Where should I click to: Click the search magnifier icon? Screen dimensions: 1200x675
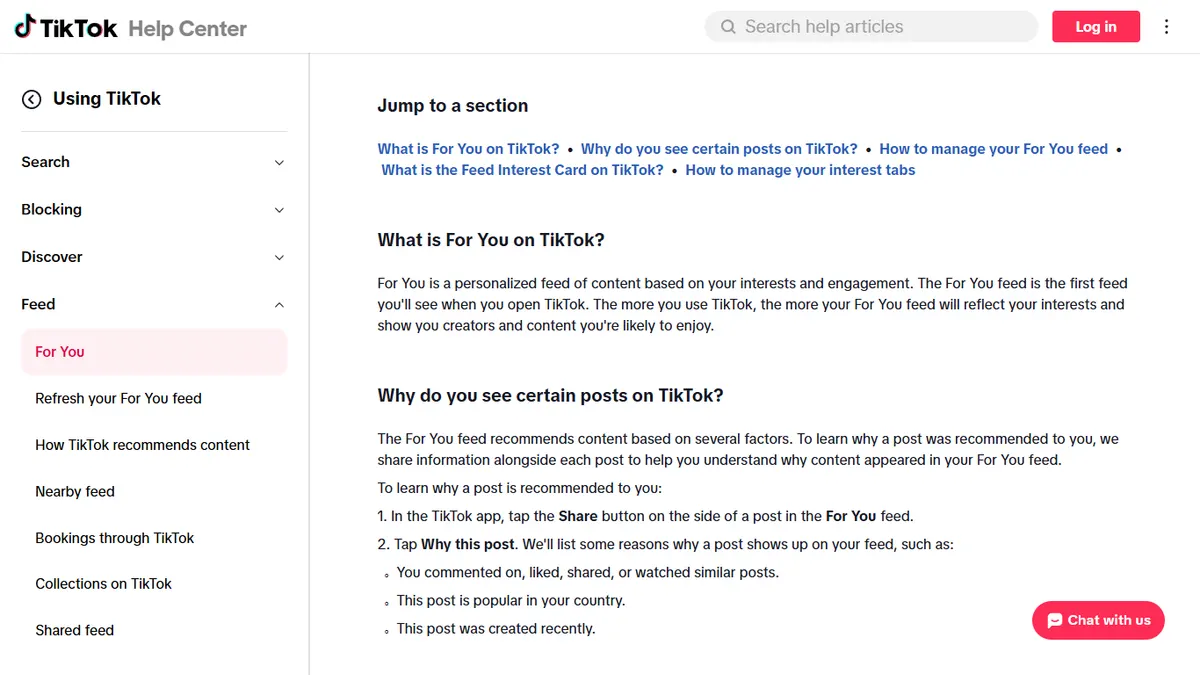(728, 27)
